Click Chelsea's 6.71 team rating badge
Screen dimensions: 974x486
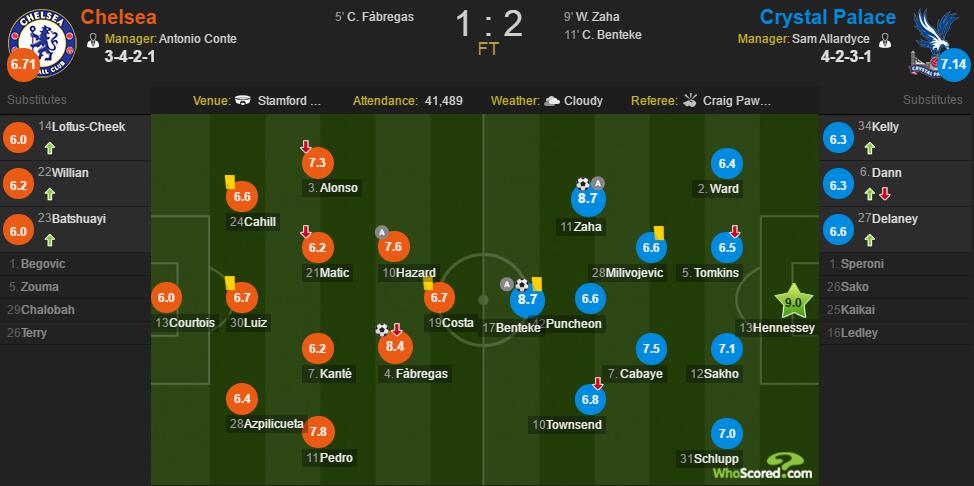tap(22, 66)
